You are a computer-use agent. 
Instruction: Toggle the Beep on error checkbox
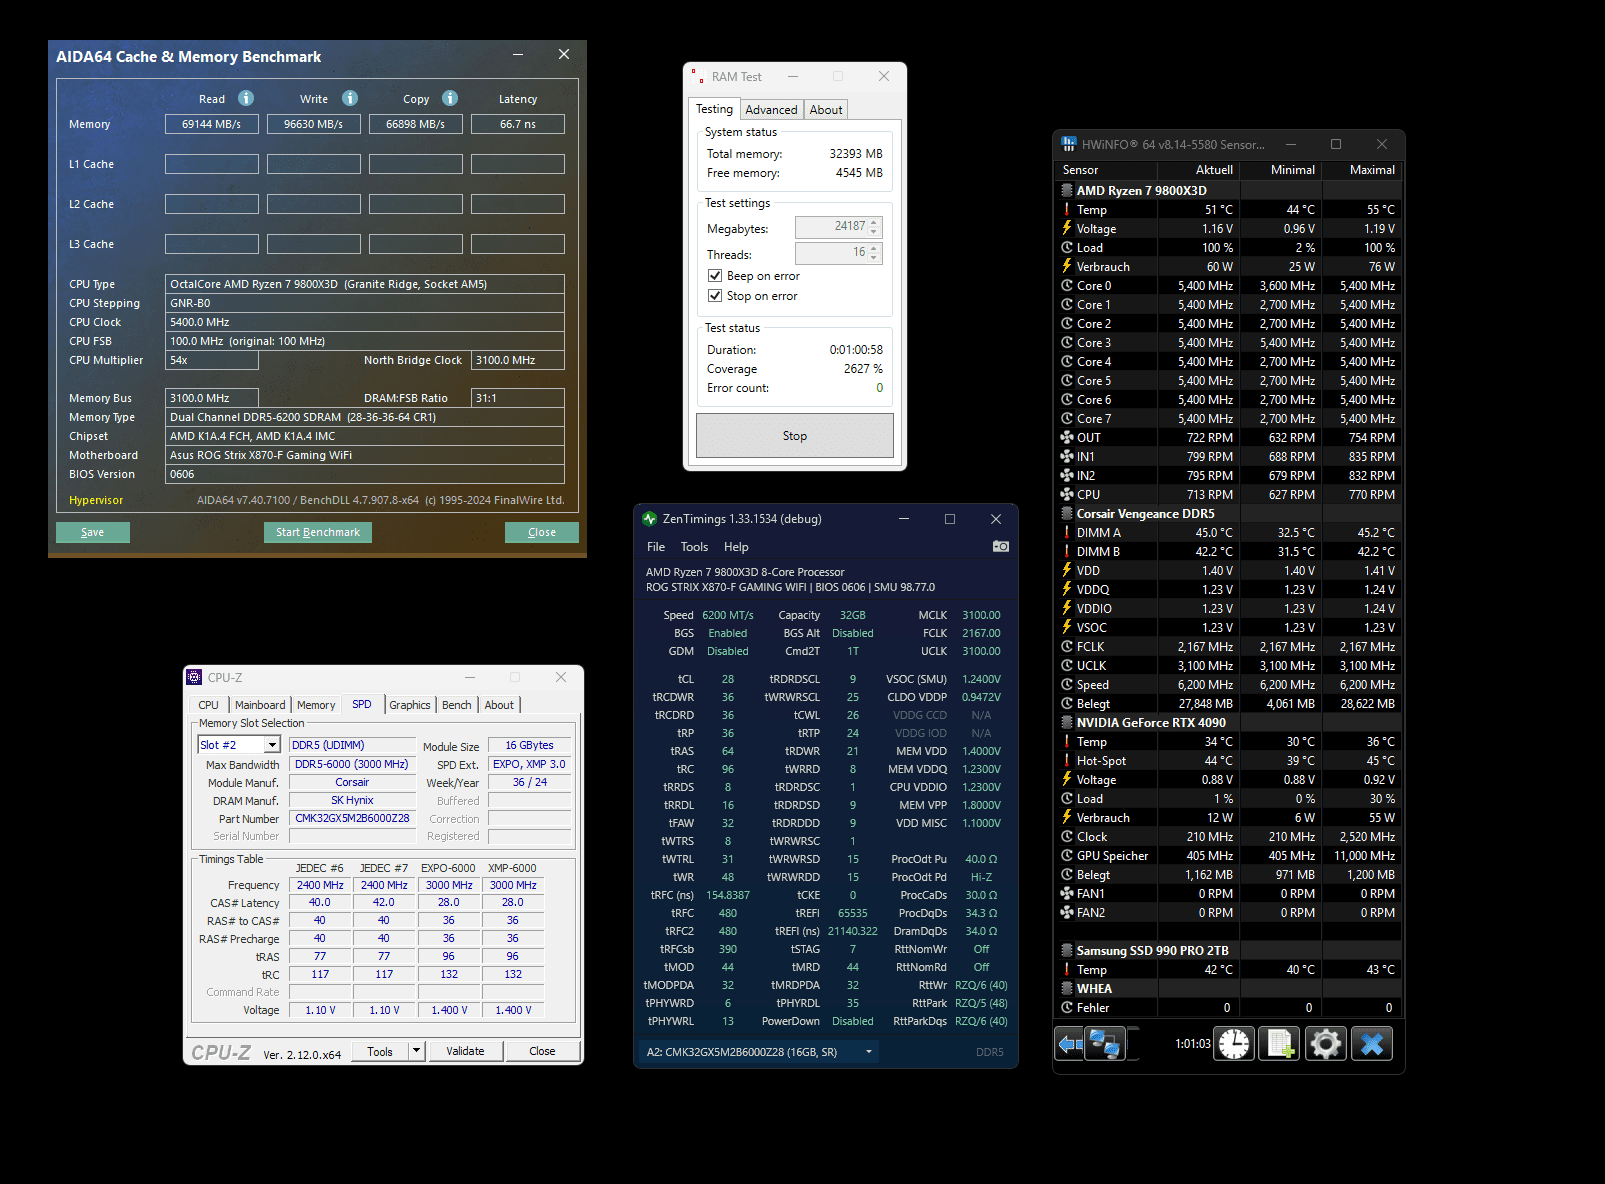pyautogui.click(x=715, y=275)
